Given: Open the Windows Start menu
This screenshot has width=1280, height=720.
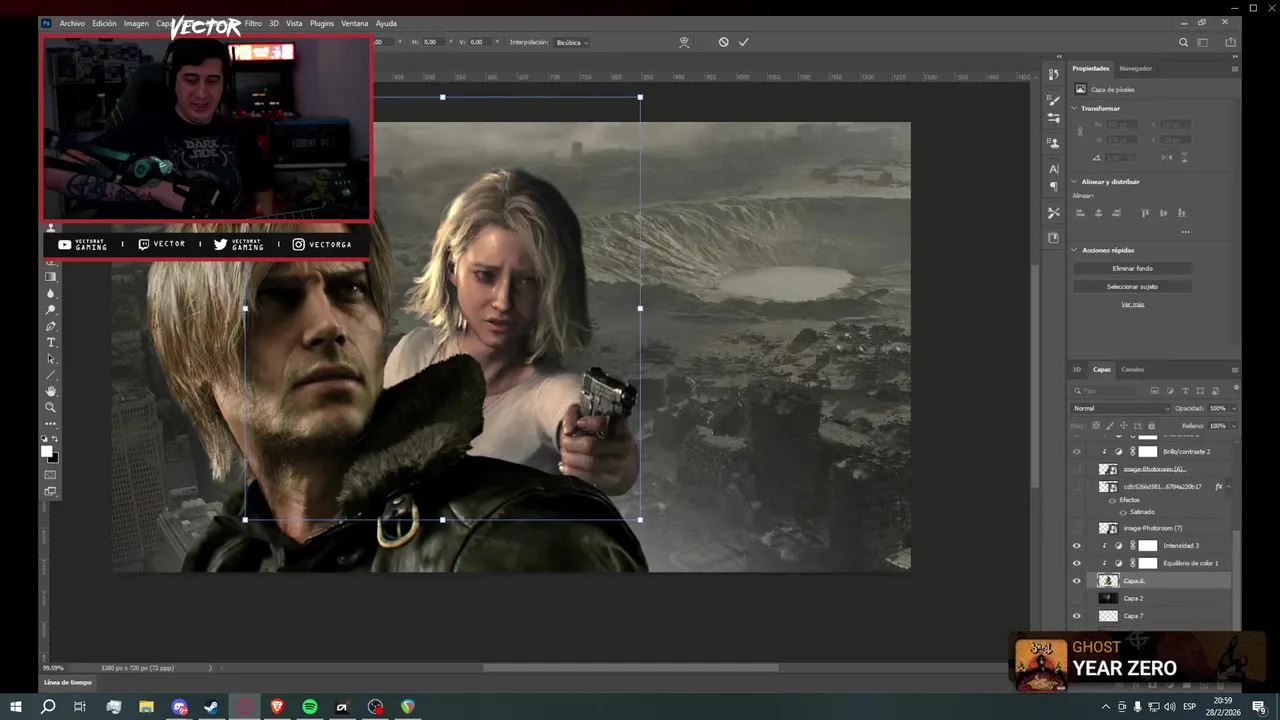Looking at the screenshot, I should click(x=15, y=707).
